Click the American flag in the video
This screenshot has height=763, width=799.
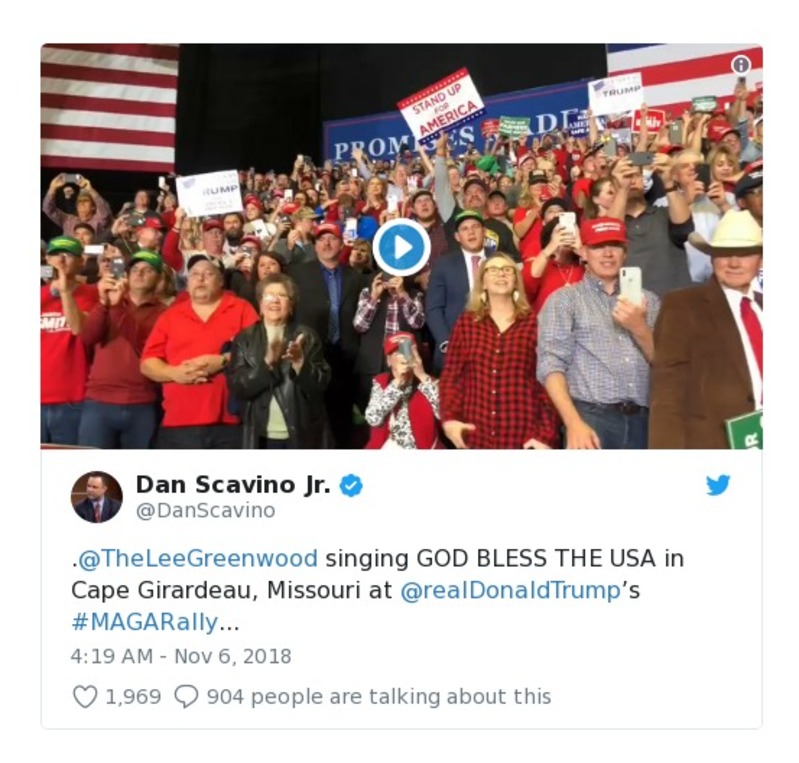(109, 108)
